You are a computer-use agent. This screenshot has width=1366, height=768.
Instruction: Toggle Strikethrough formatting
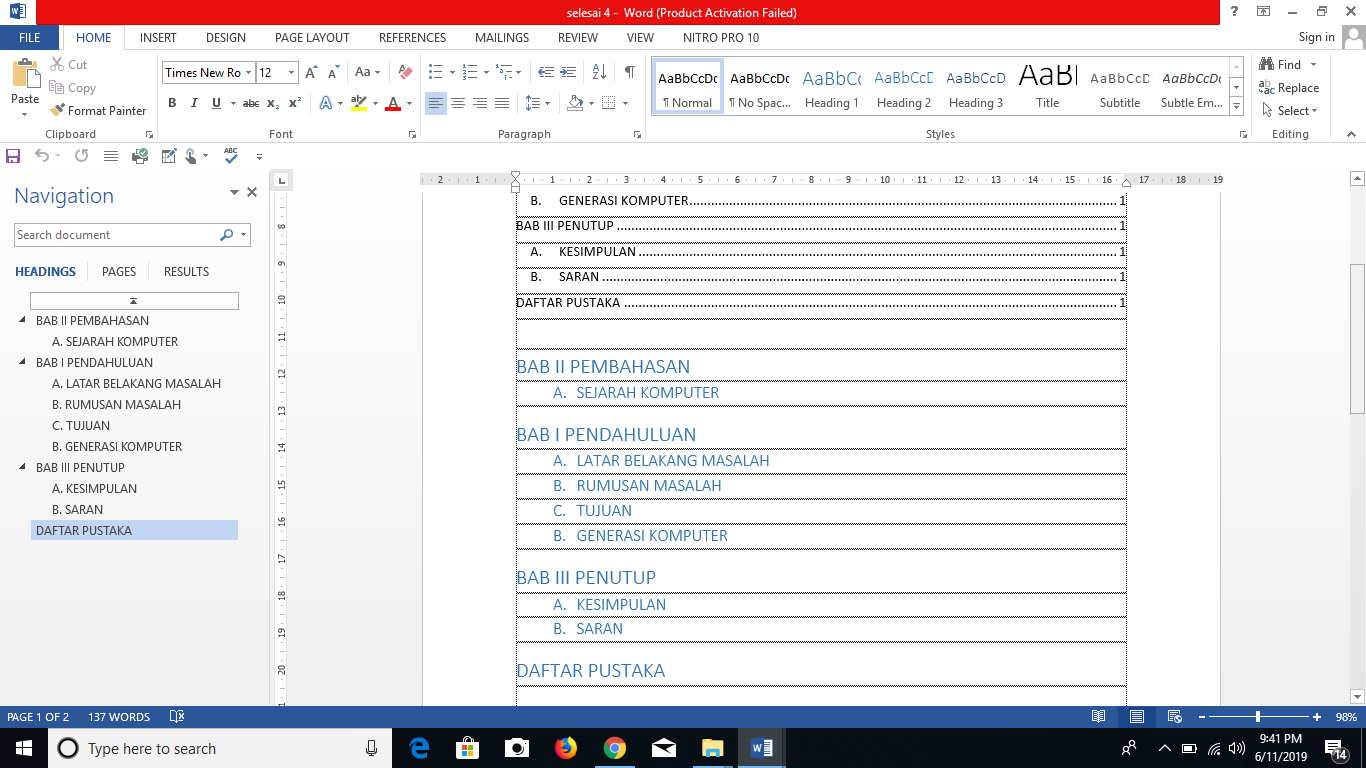click(251, 103)
